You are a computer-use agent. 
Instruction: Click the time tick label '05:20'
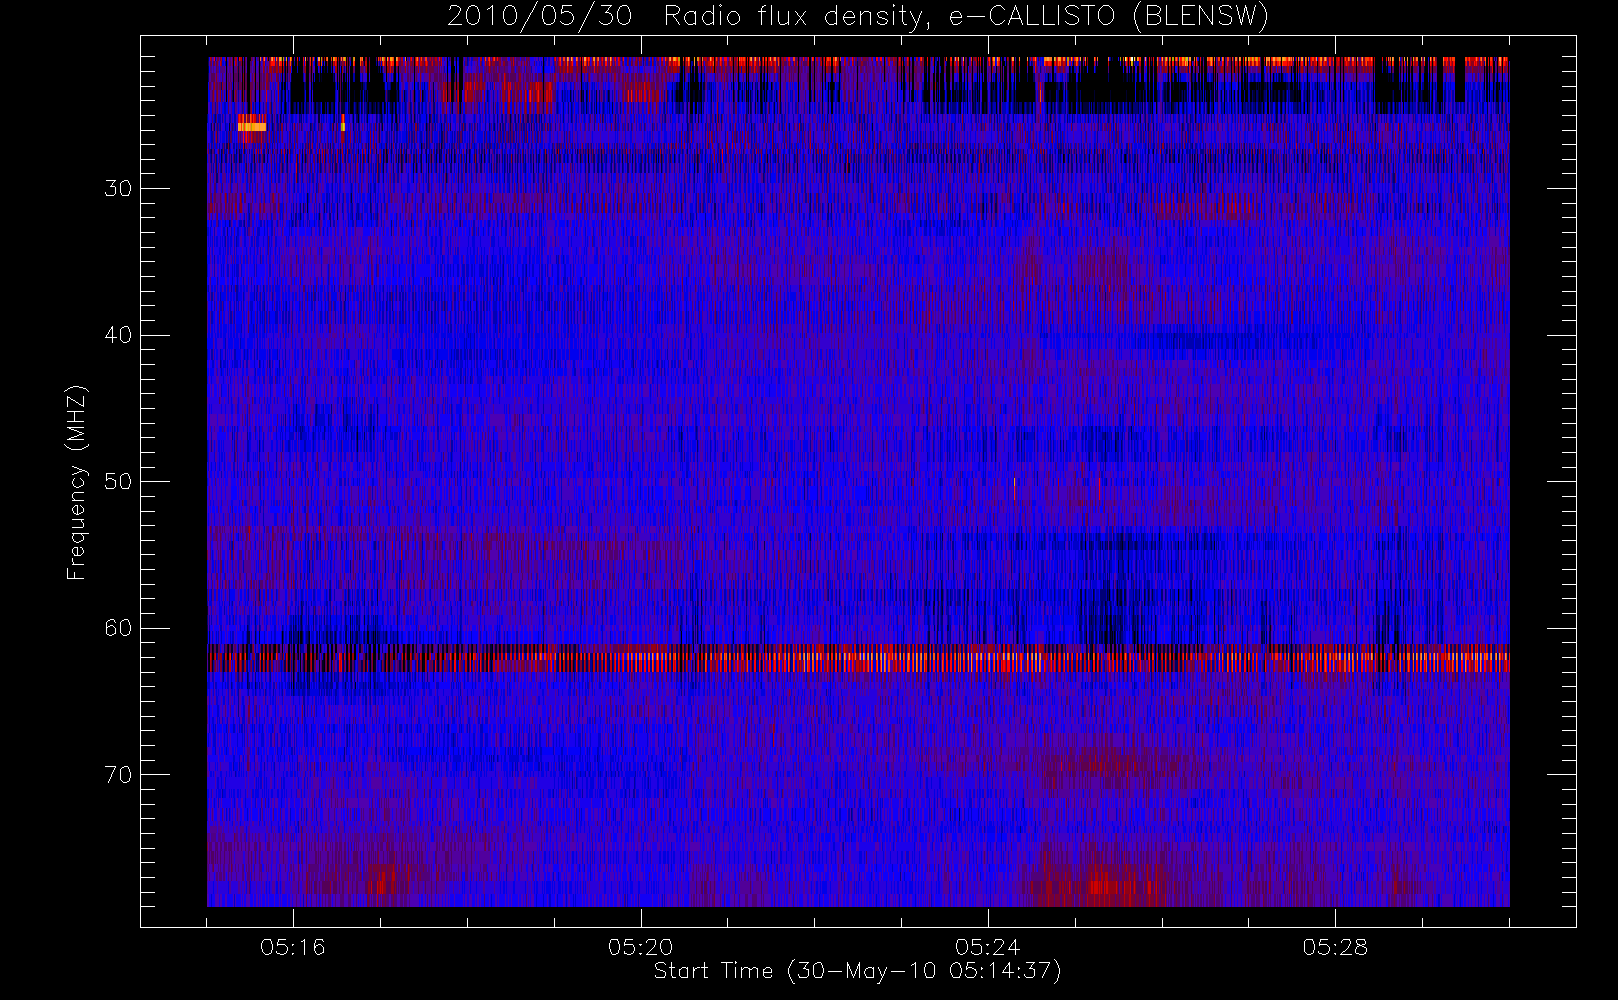pyautogui.click(x=640, y=947)
